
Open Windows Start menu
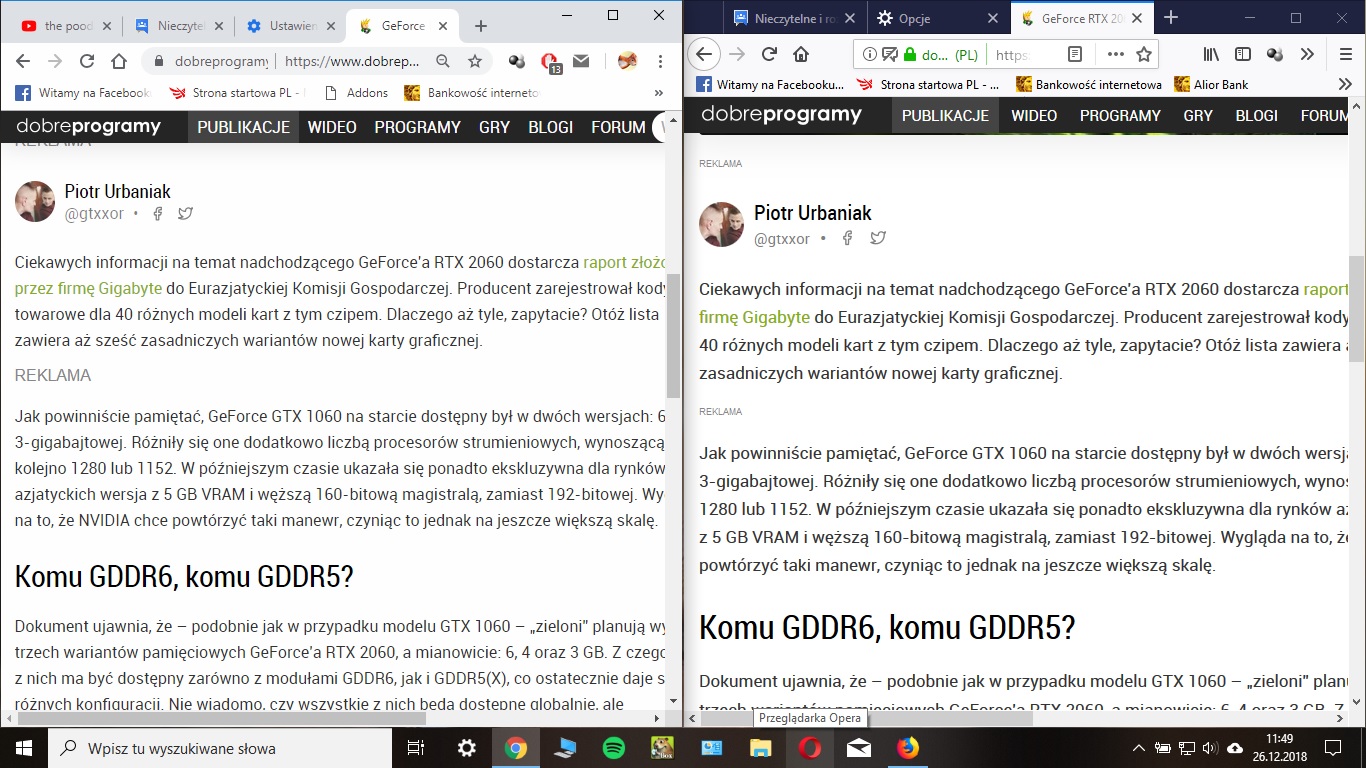click(23, 748)
